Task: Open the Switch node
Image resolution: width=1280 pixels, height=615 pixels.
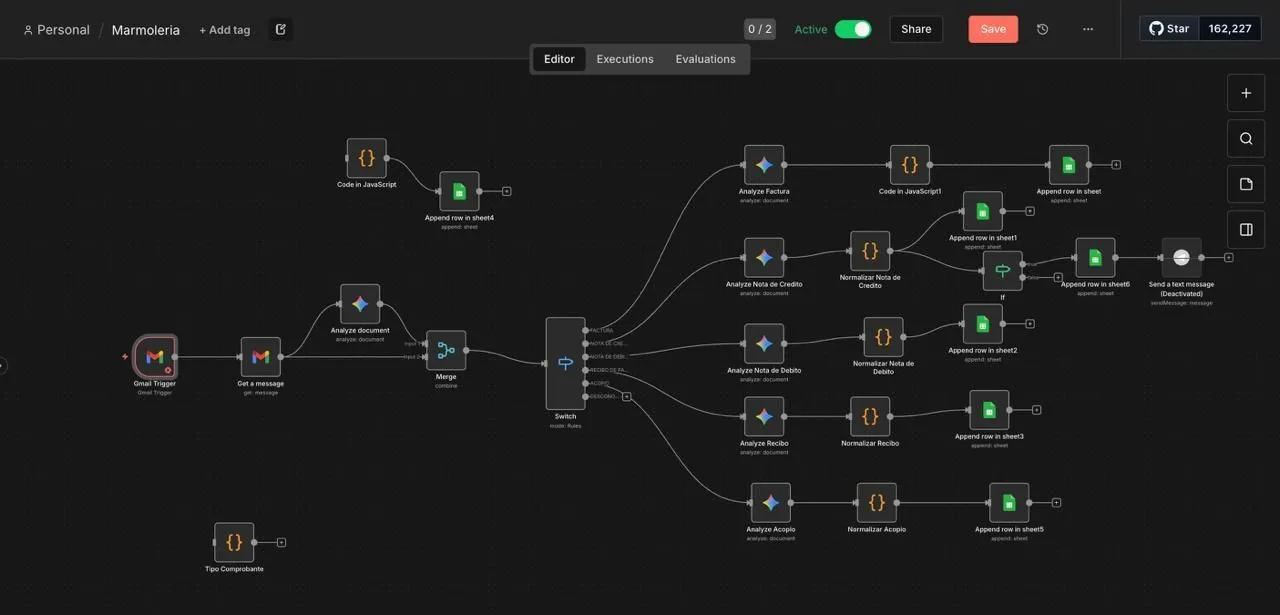Action: click(x=566, y=364)
